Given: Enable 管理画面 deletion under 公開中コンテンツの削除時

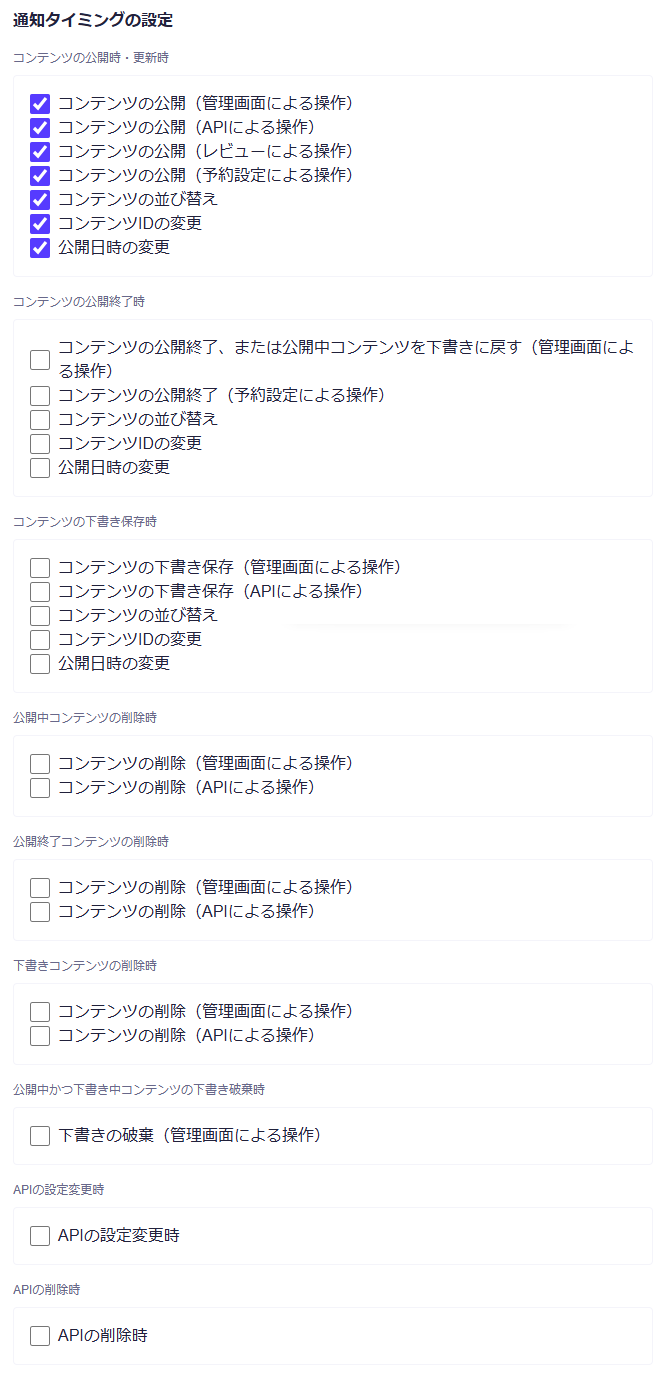Looking at the screenshot, I should coord(40,763).
